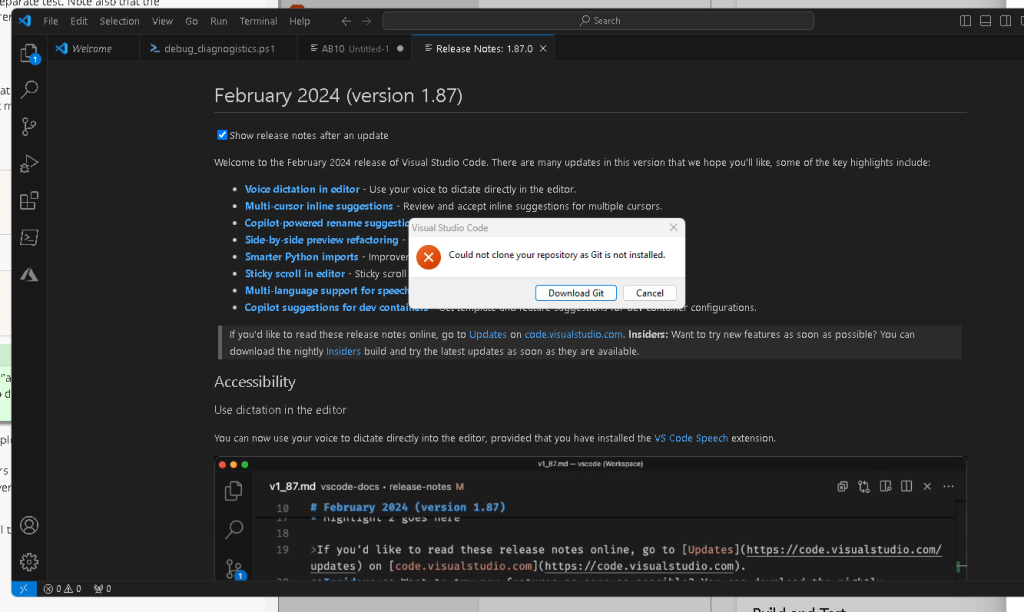
Task: Click explorer icon inside embedded release notes image
Action: (x=234, y=491)
